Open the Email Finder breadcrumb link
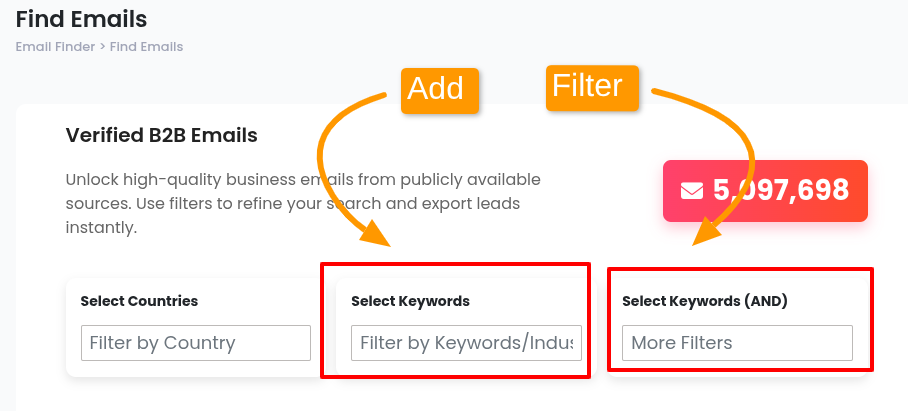Screen dimensions: 908x411 (54, 46)
